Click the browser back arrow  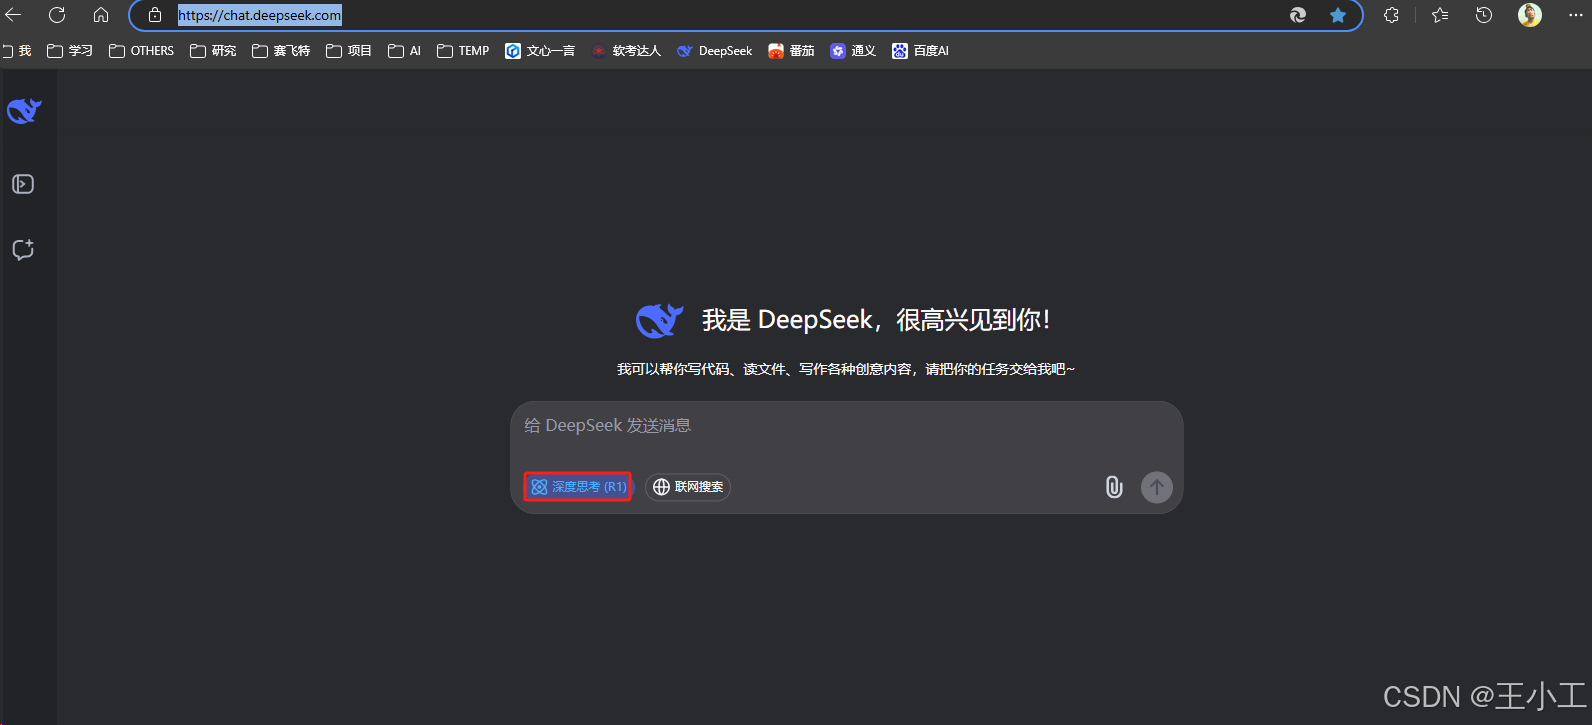(x=13, y=15)
